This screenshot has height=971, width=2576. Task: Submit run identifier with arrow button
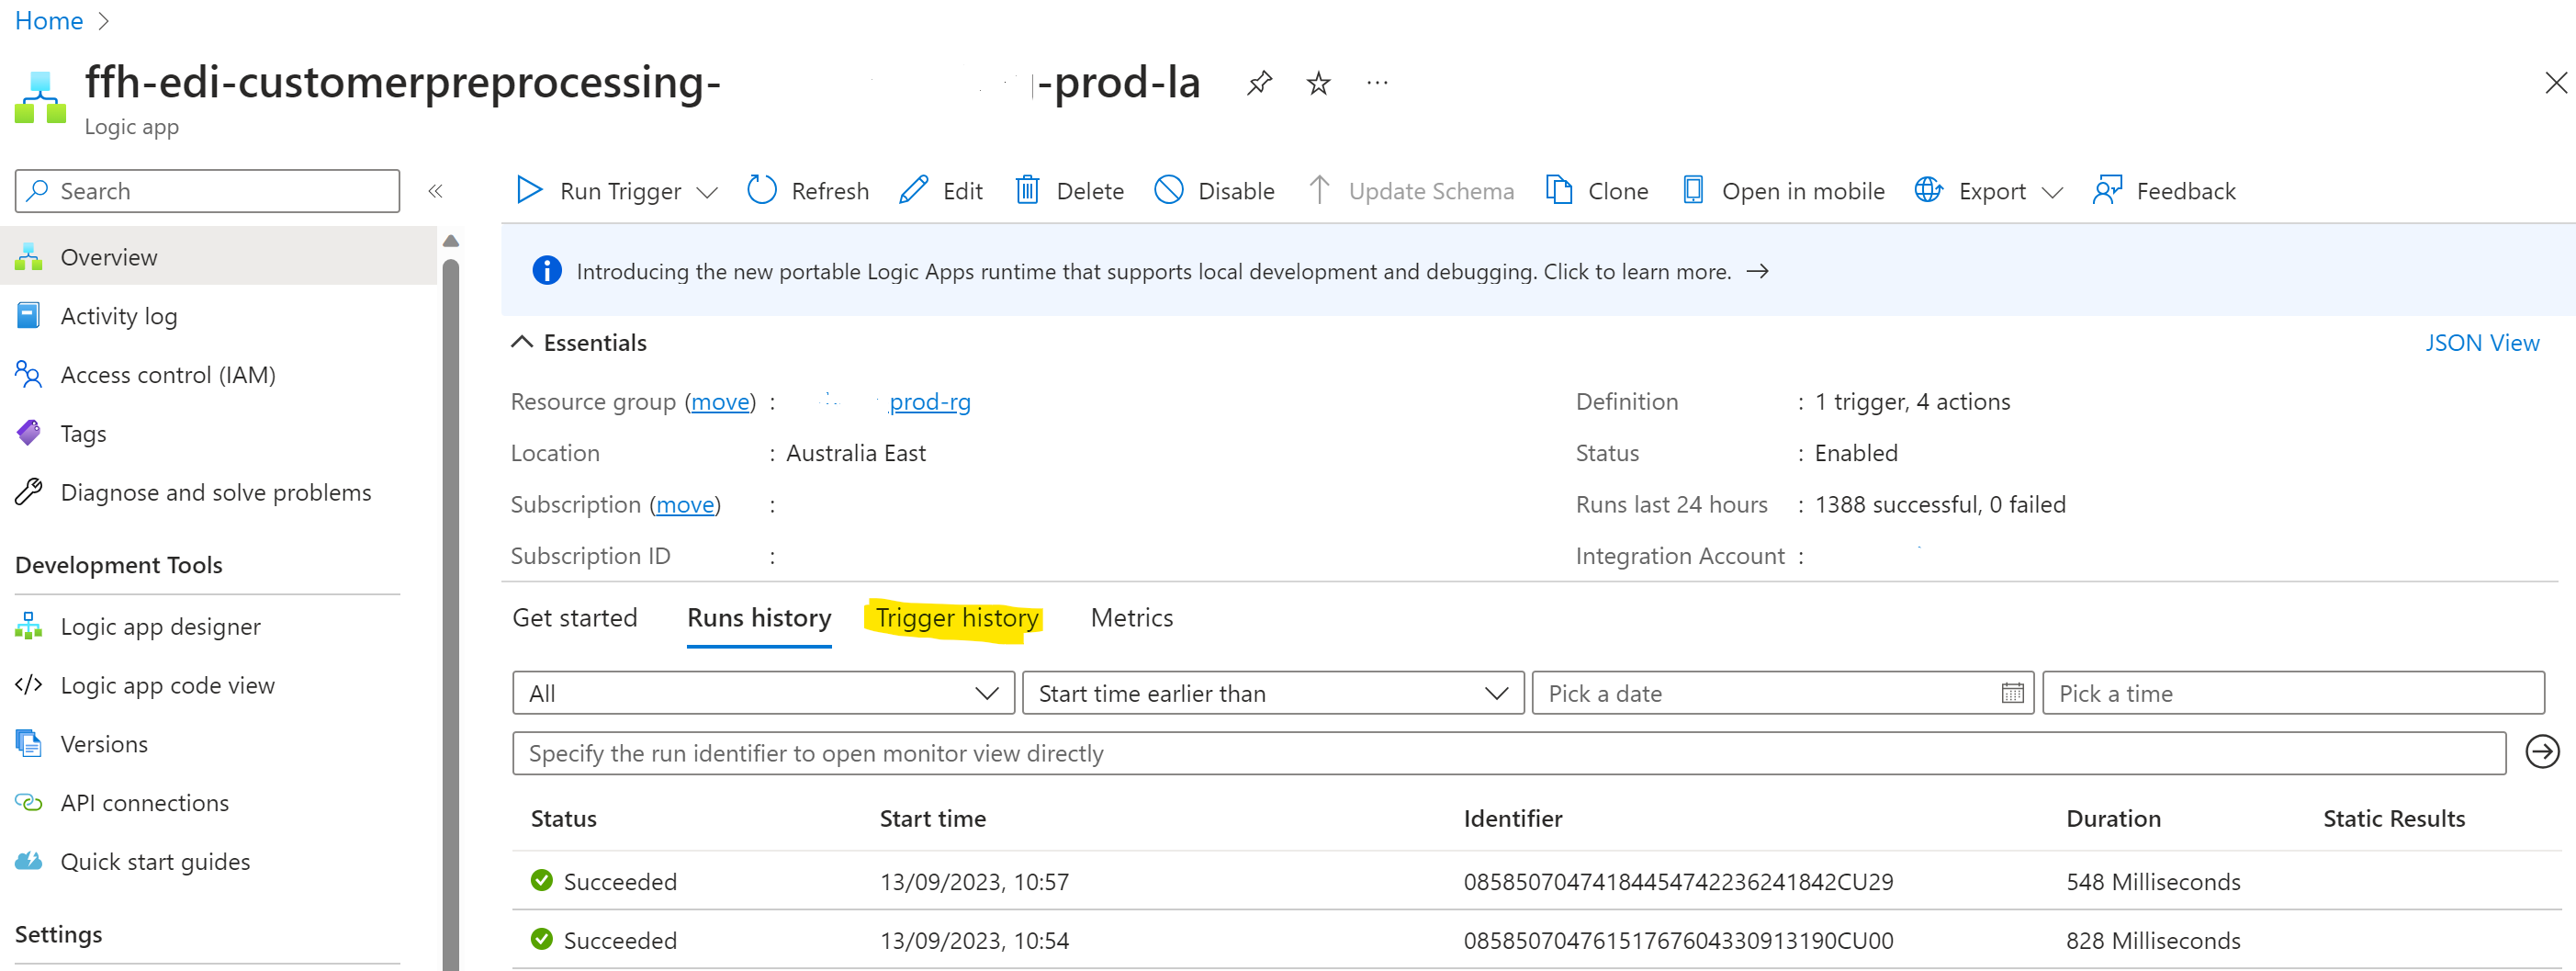(2542, 751)
